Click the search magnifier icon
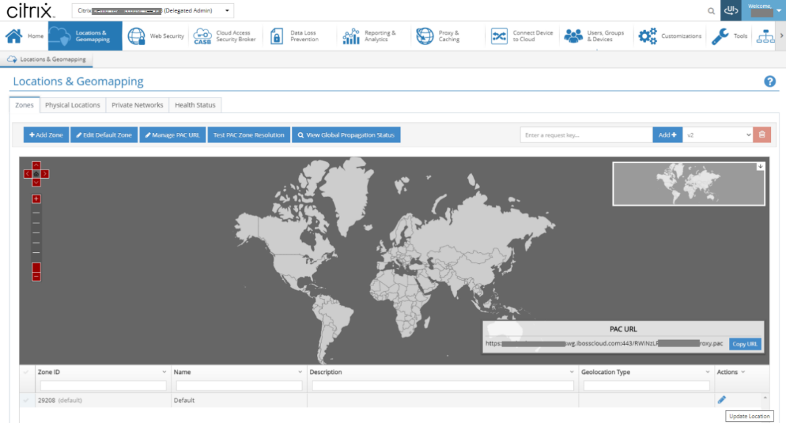The width and height of the screenshot is (786, 424). tap(711, 11)
